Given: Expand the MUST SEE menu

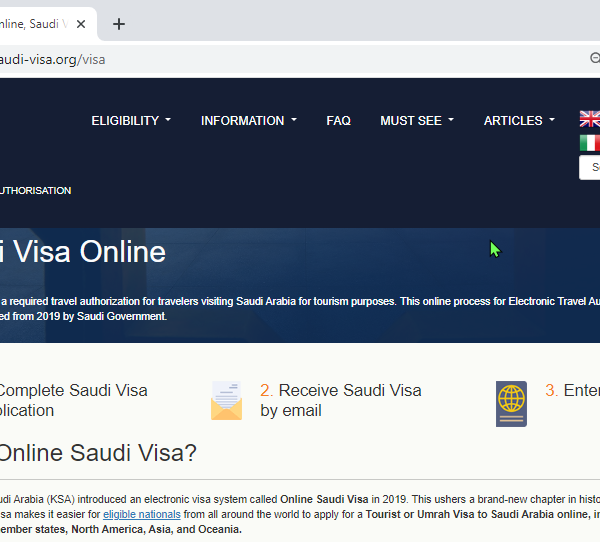Looking at the screenshot, I should (416, 120).
